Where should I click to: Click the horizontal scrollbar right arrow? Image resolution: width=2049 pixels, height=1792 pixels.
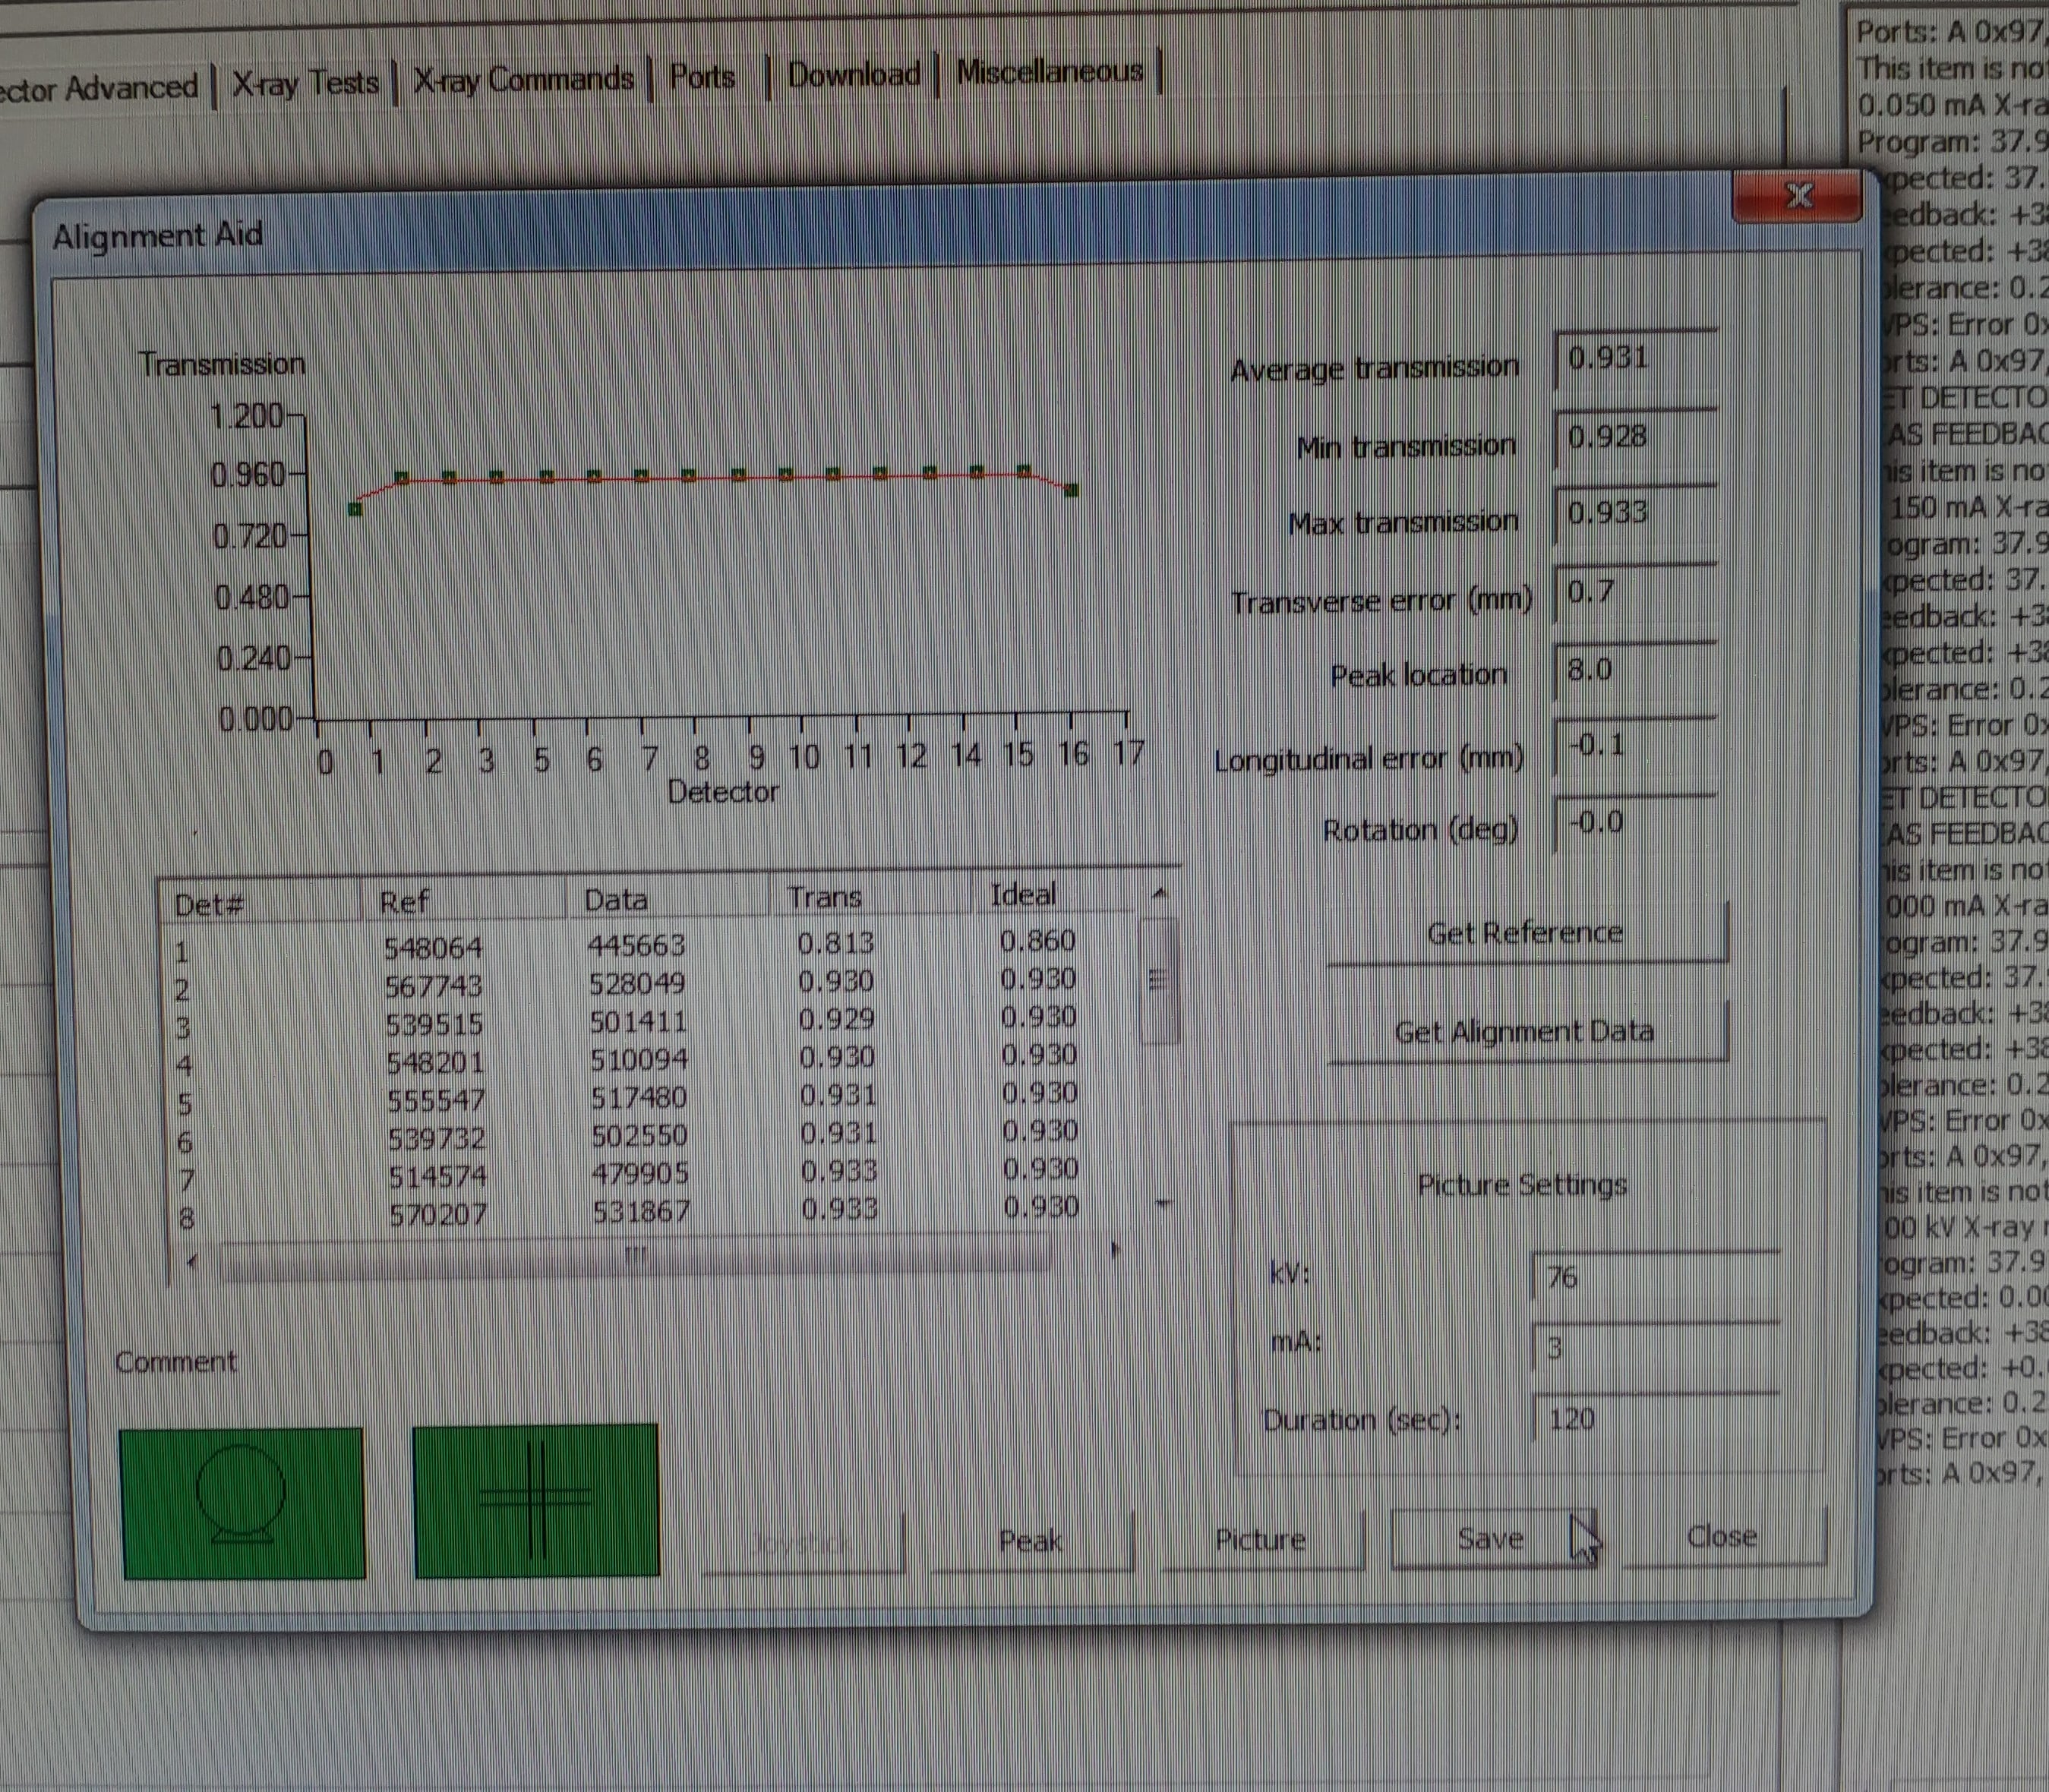tap(1114, 1250)
